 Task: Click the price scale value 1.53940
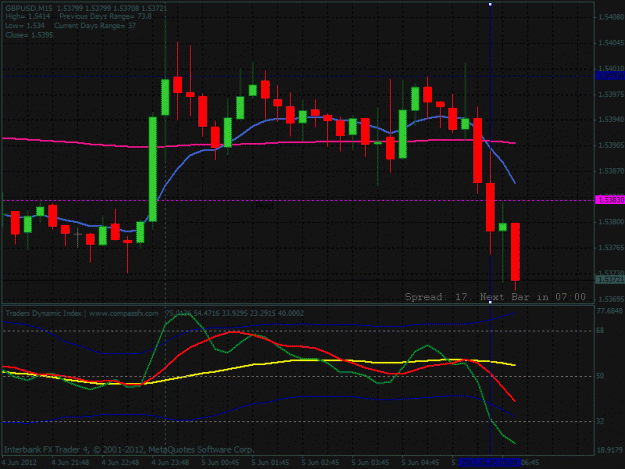pos(611,120)
